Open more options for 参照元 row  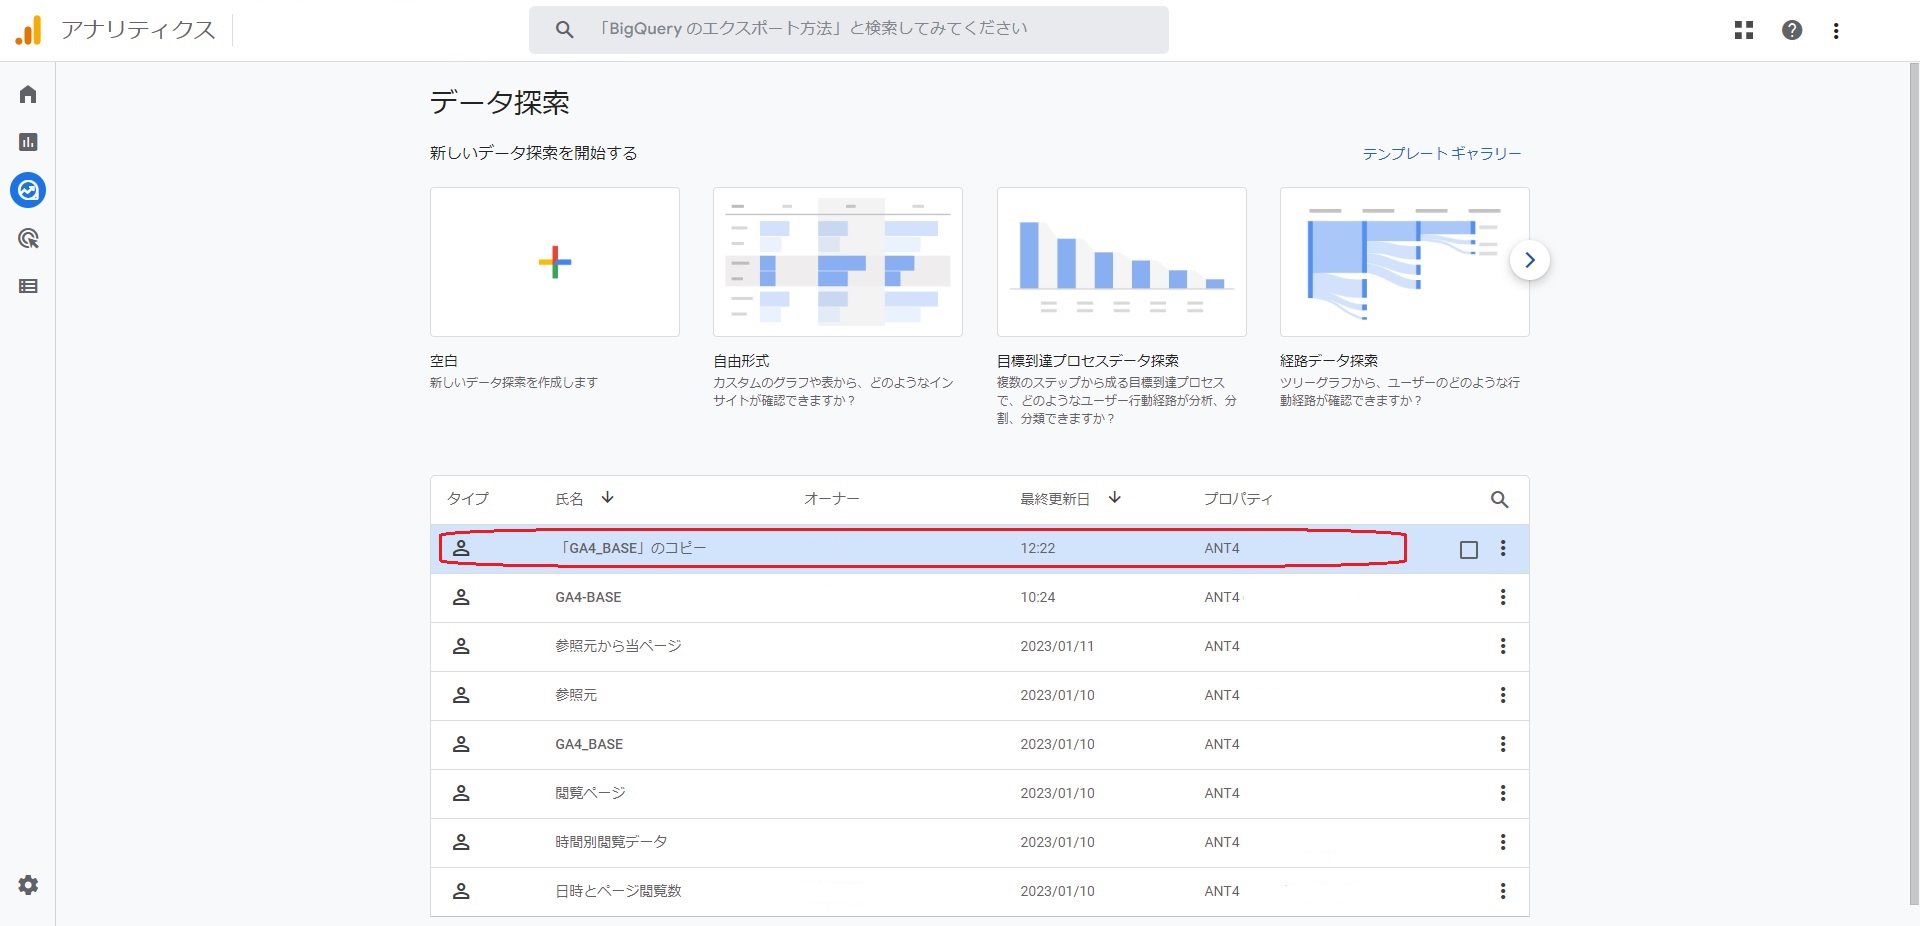(x=1503, y=695)
